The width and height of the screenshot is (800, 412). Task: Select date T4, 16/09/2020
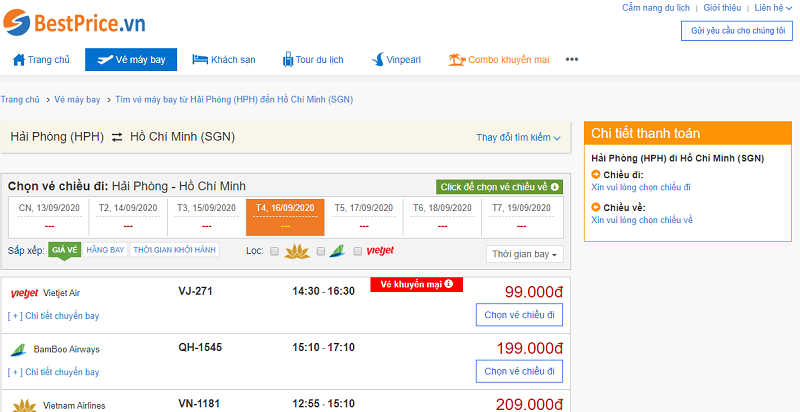[285, 217]
